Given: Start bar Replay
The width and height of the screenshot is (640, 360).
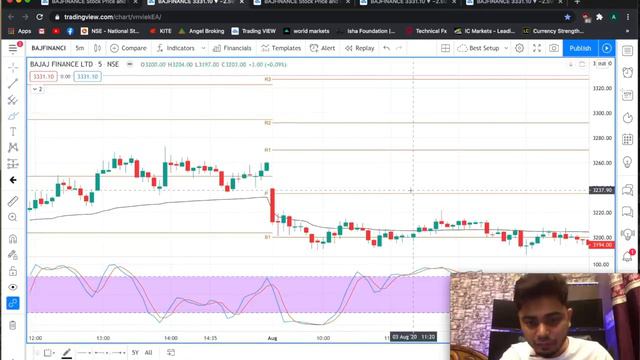Looking at the screenshot, I should click(360, 48).
